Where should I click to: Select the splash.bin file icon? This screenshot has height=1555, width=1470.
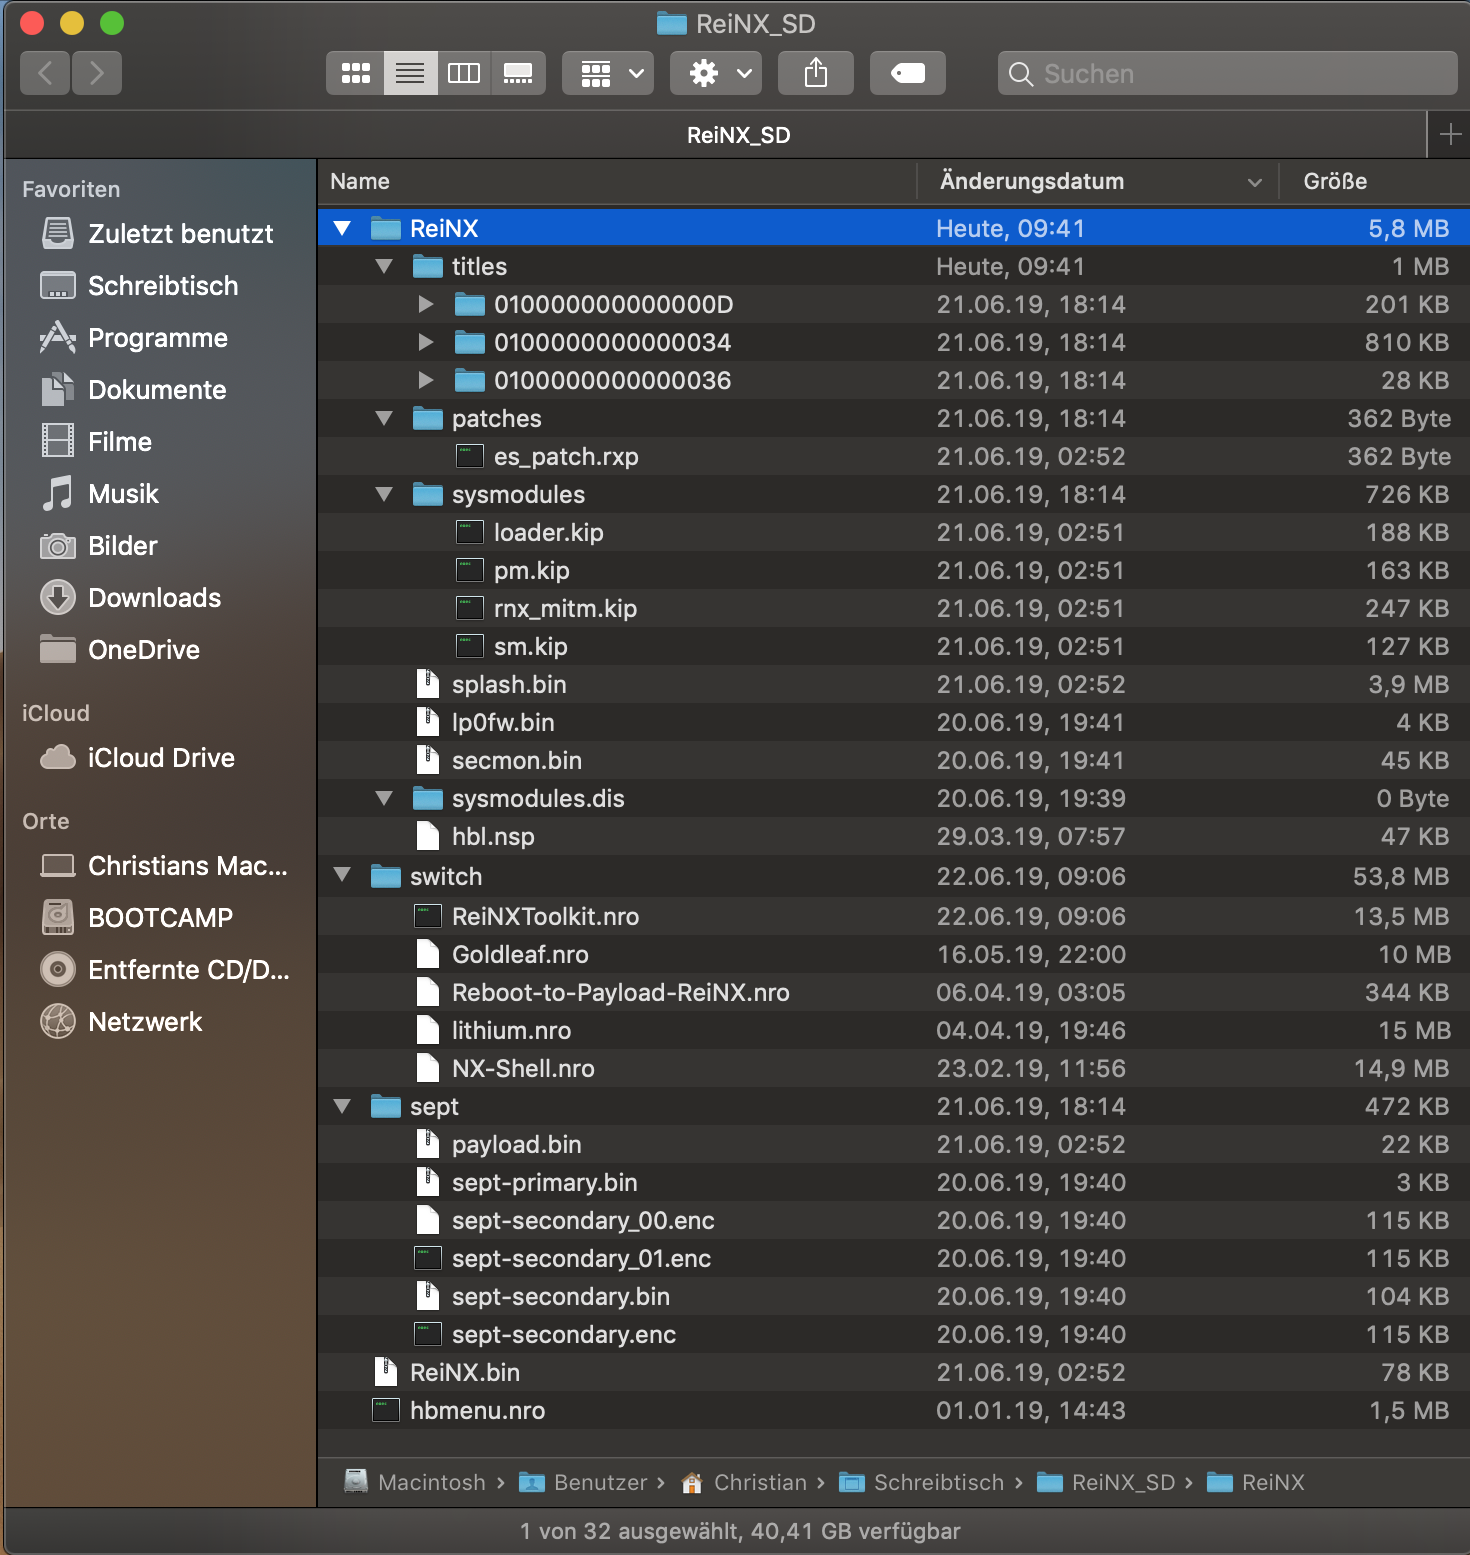[x=428, y=684]
